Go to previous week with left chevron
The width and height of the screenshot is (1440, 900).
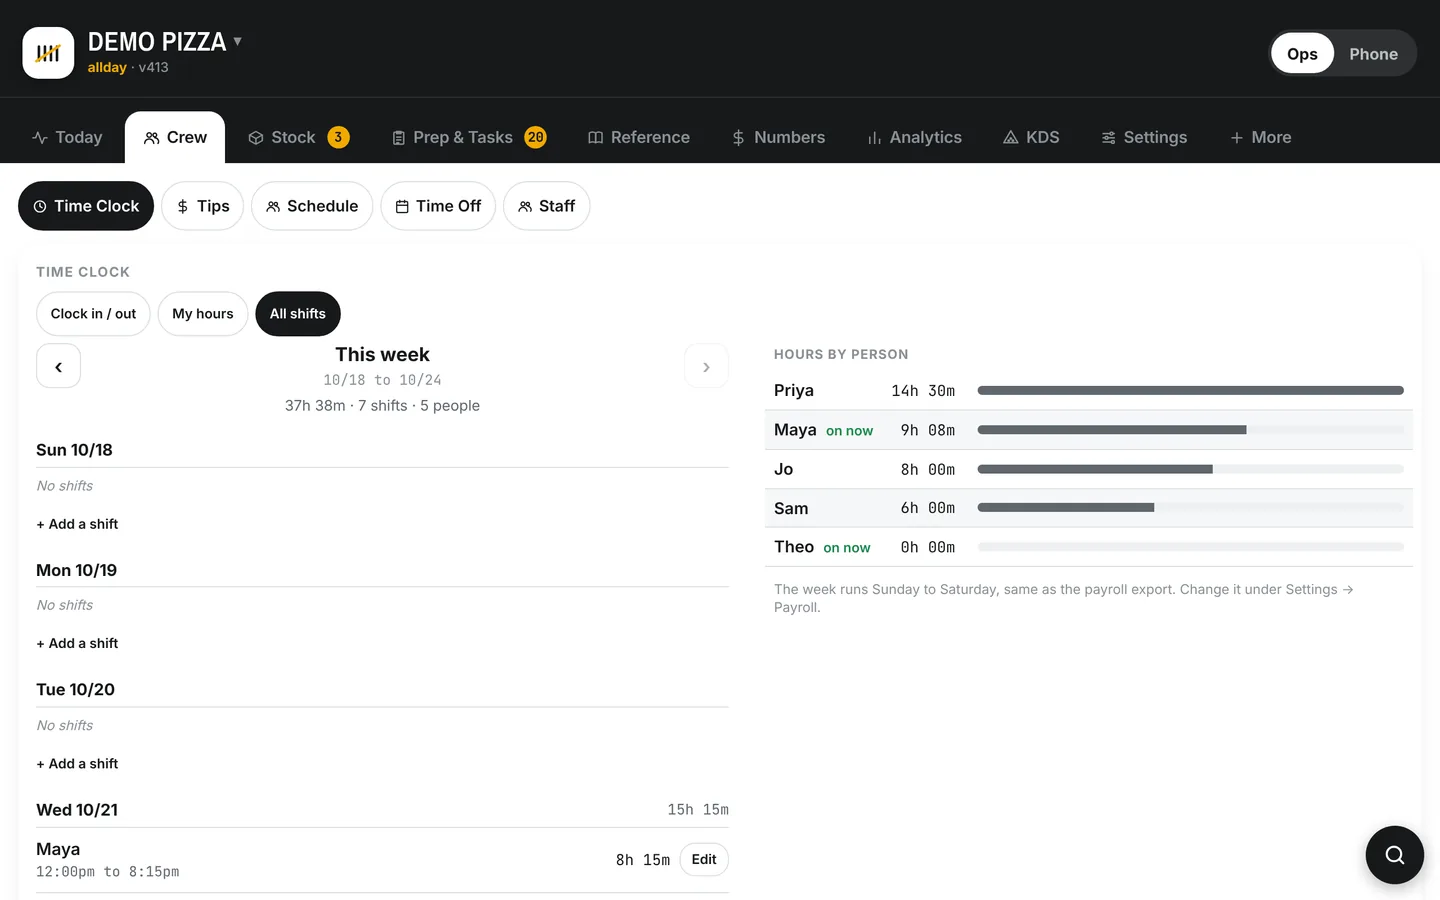point(58,366)
